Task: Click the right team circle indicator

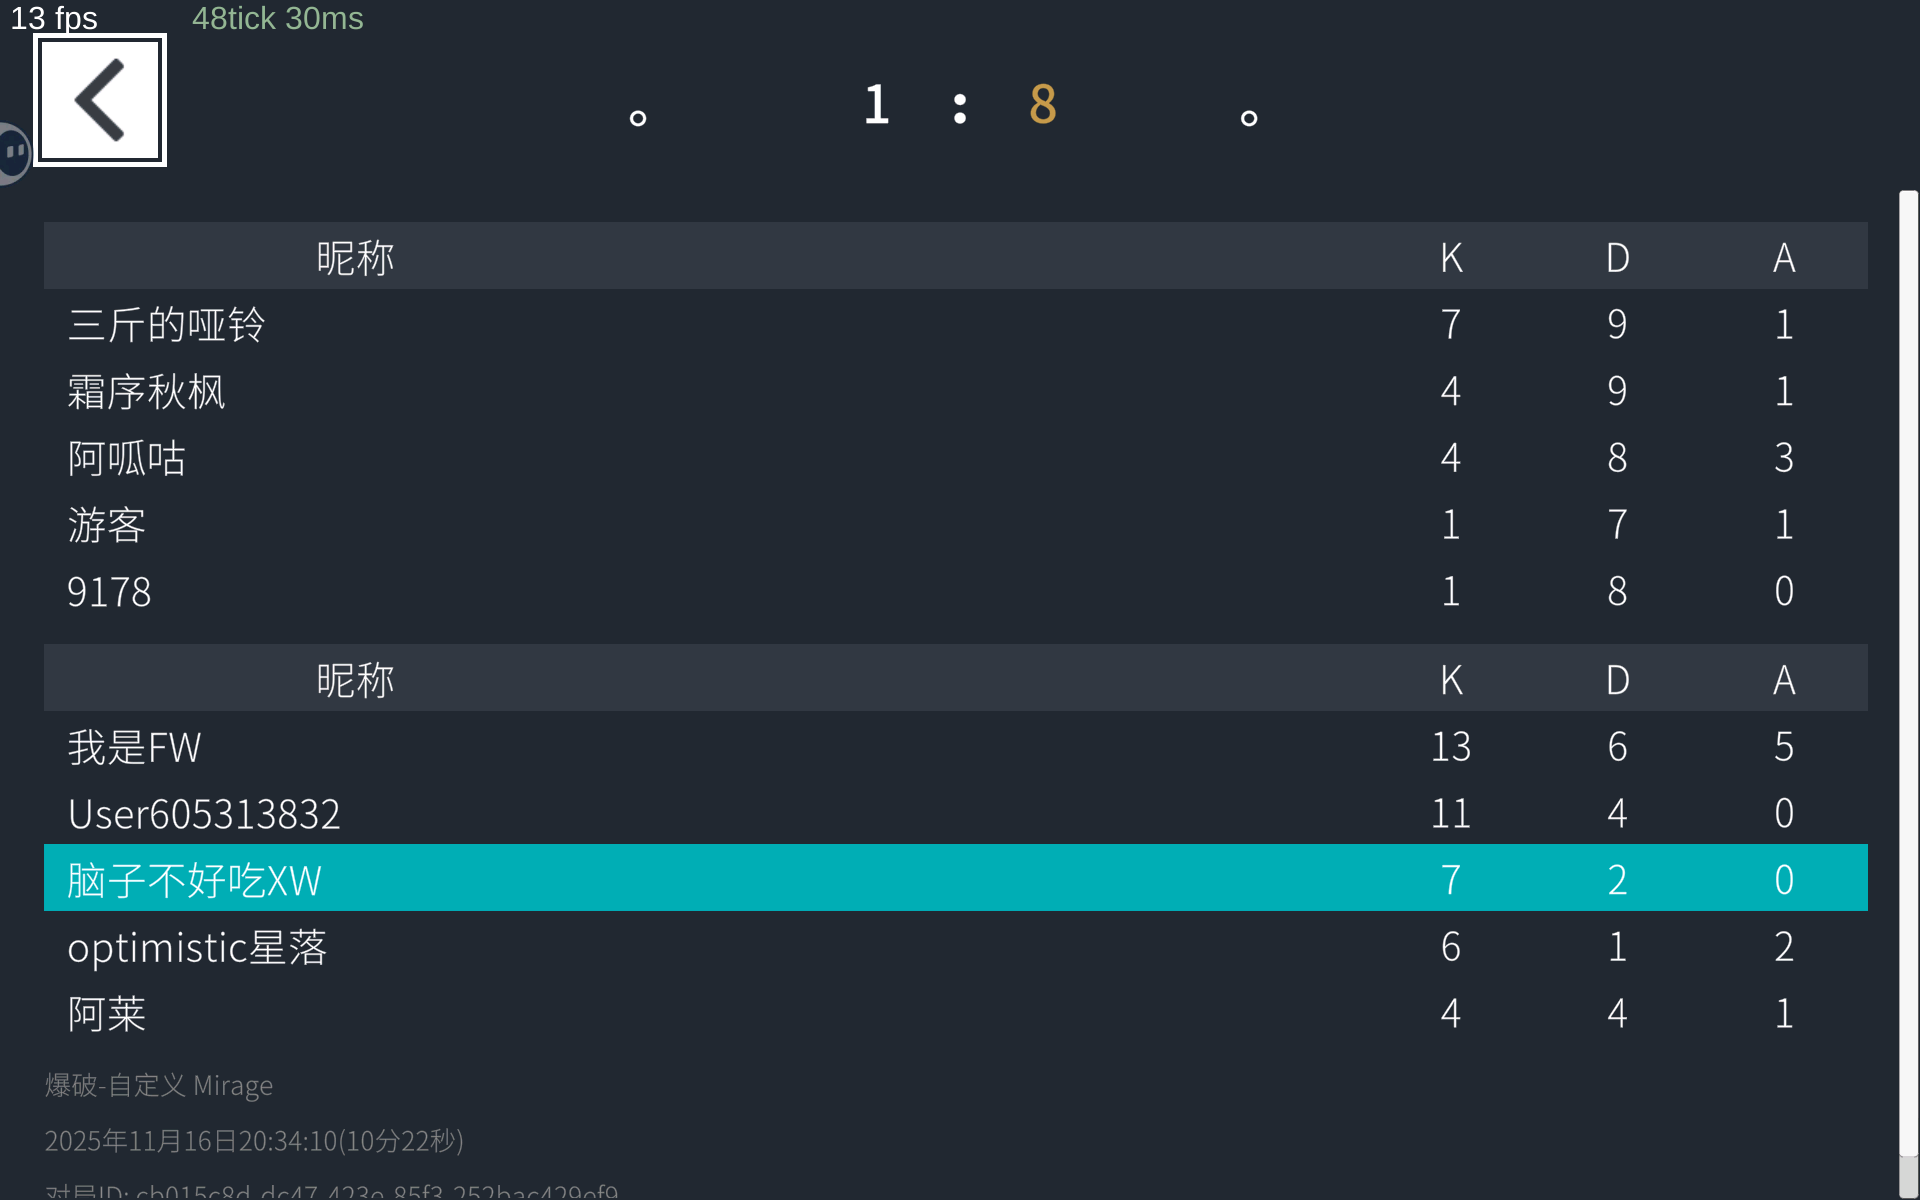Action: click(x=1248, y=118)
